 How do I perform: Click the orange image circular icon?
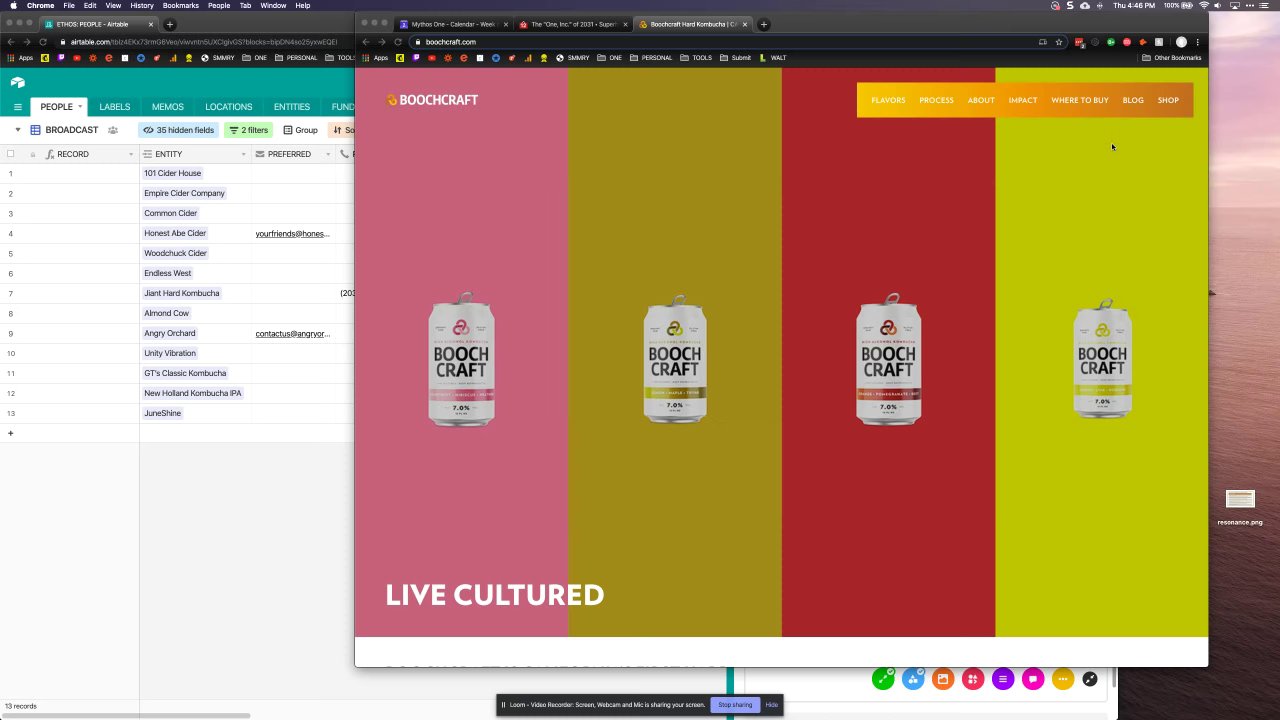click(943, 679)
